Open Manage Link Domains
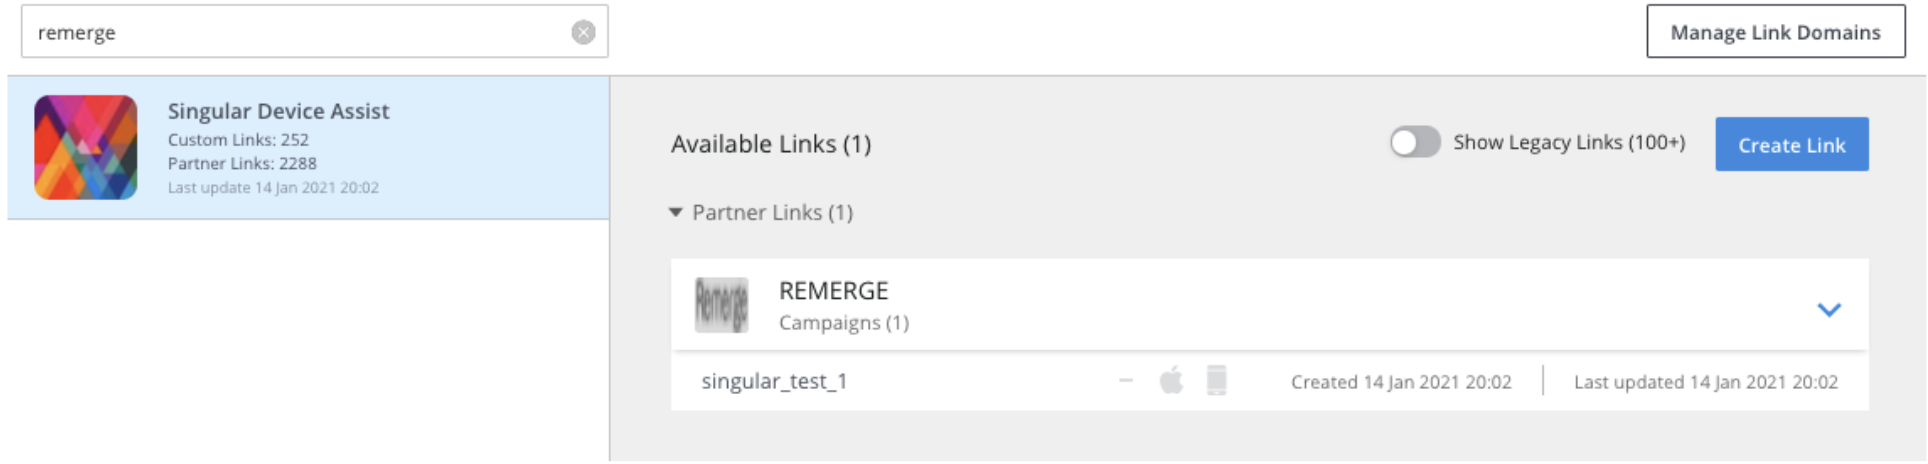The height and width of the screenshot is (464, 1928). pos(1775,32)
